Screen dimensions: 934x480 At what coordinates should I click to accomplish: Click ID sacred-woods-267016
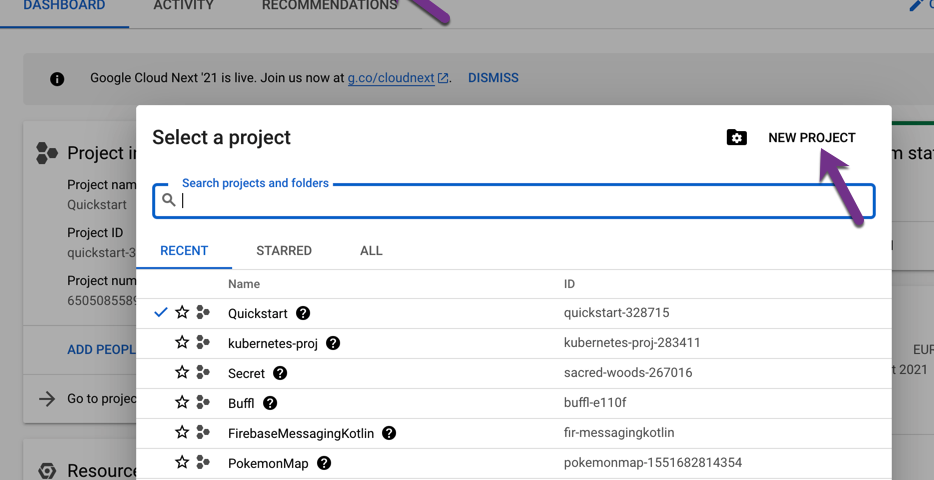(628, 373)
